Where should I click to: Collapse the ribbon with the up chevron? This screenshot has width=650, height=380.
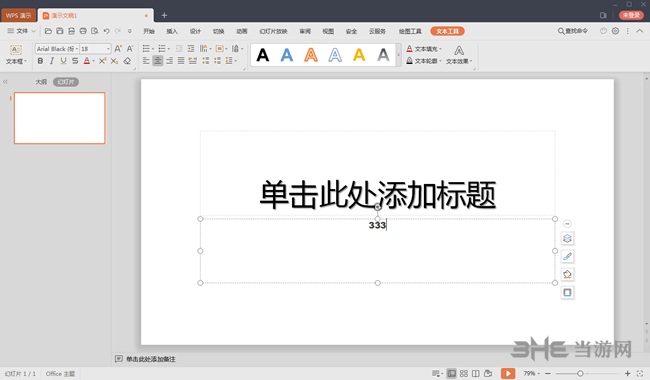pos(640,31)
